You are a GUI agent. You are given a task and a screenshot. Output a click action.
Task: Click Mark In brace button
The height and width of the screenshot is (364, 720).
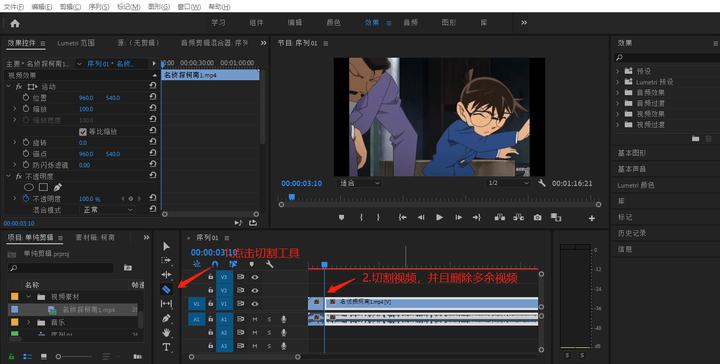pyautogui.click(x=361, y=218)
